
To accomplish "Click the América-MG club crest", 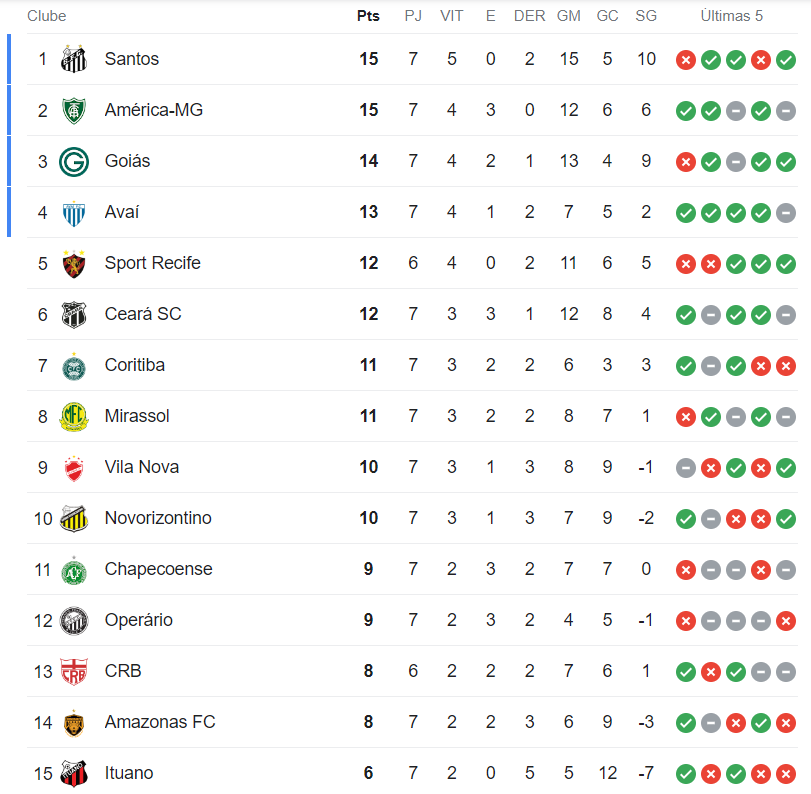I will pos(74,110).
